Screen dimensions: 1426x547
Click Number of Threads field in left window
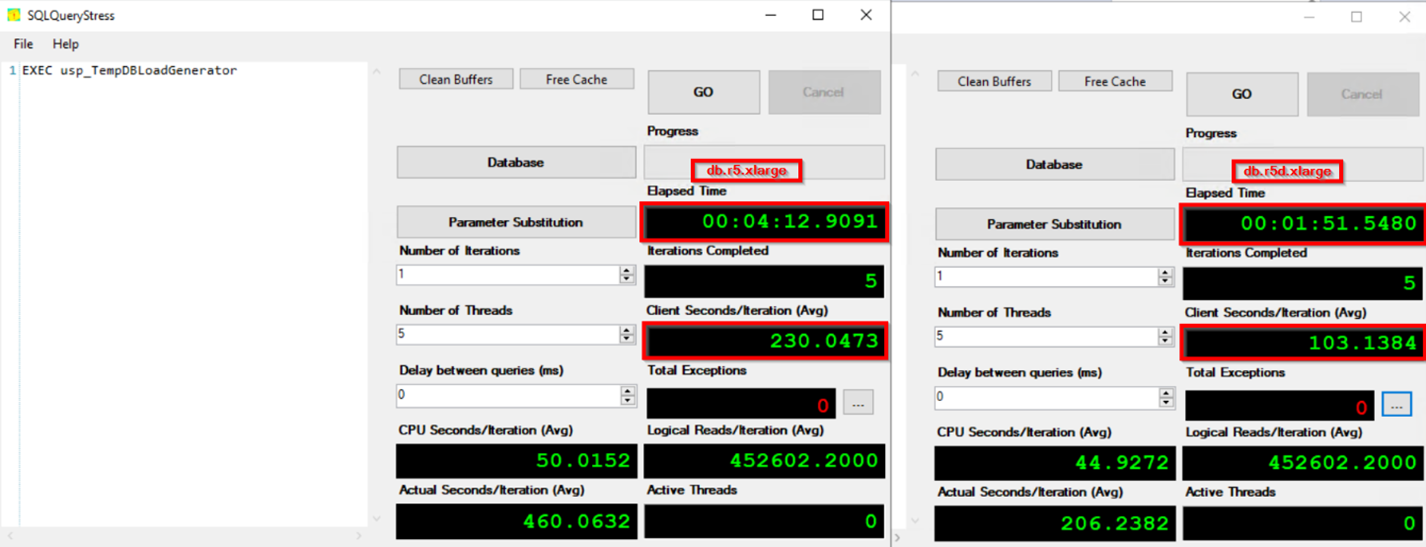click(508, 335)
